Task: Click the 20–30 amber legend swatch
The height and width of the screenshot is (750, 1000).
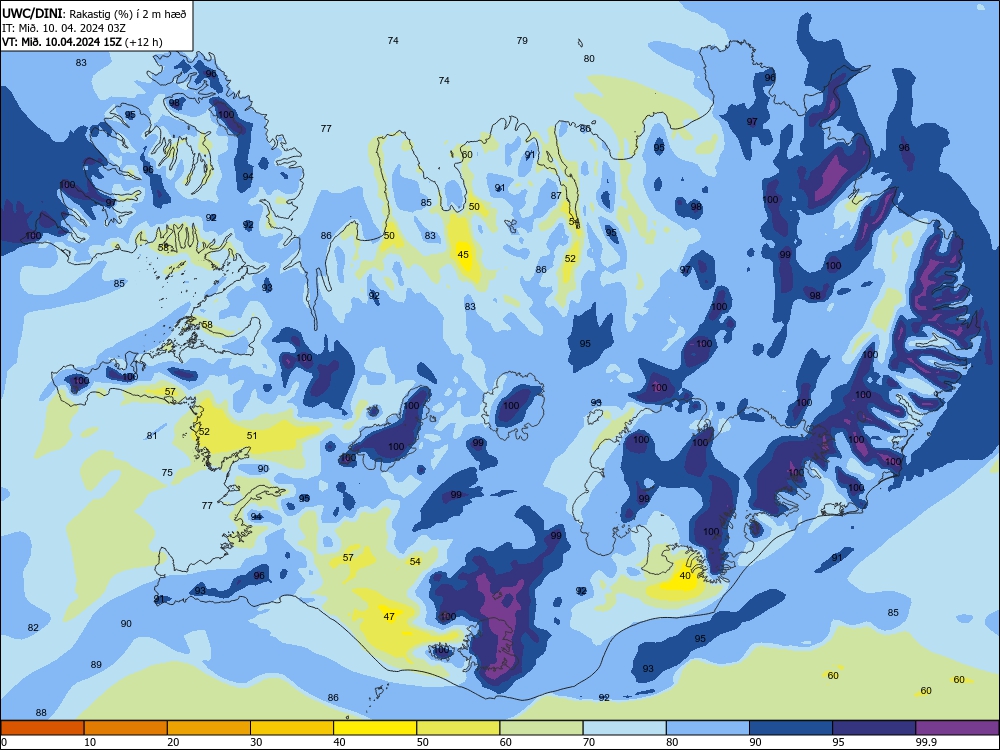Action: (209, 728)
